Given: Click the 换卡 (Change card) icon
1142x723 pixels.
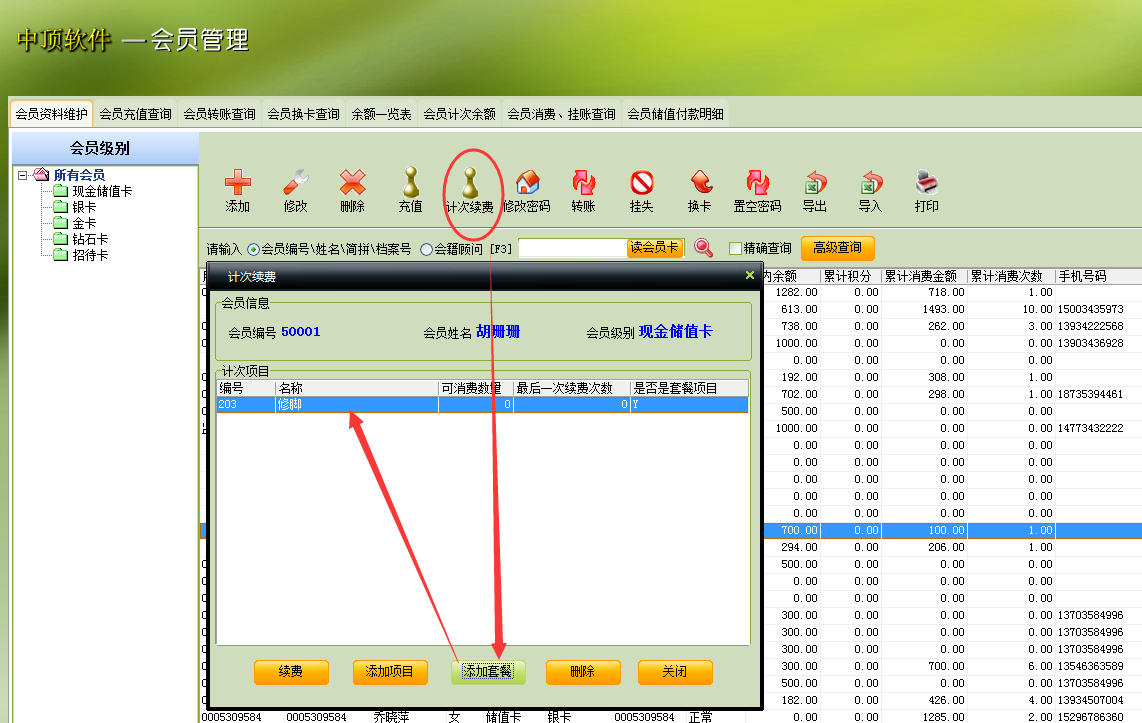Looking at the screenshot, I should point(699,190).
